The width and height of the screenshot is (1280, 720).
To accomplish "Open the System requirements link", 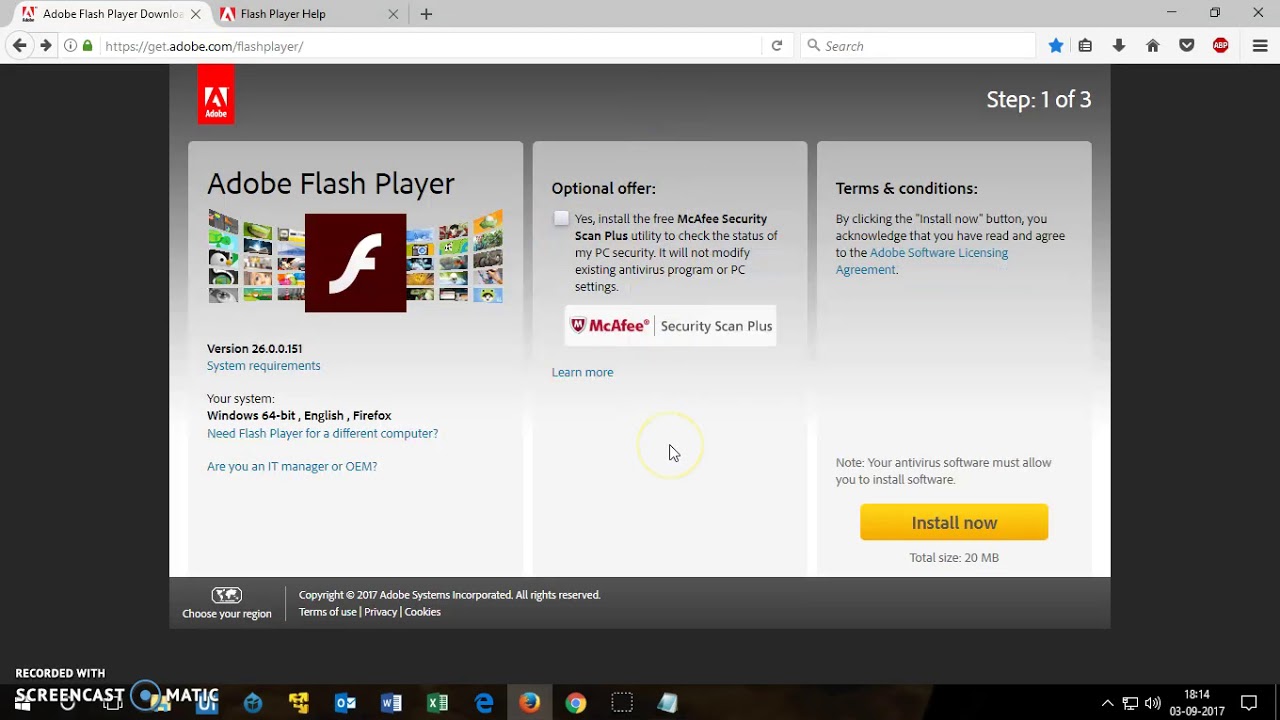I will click(264, 366).
